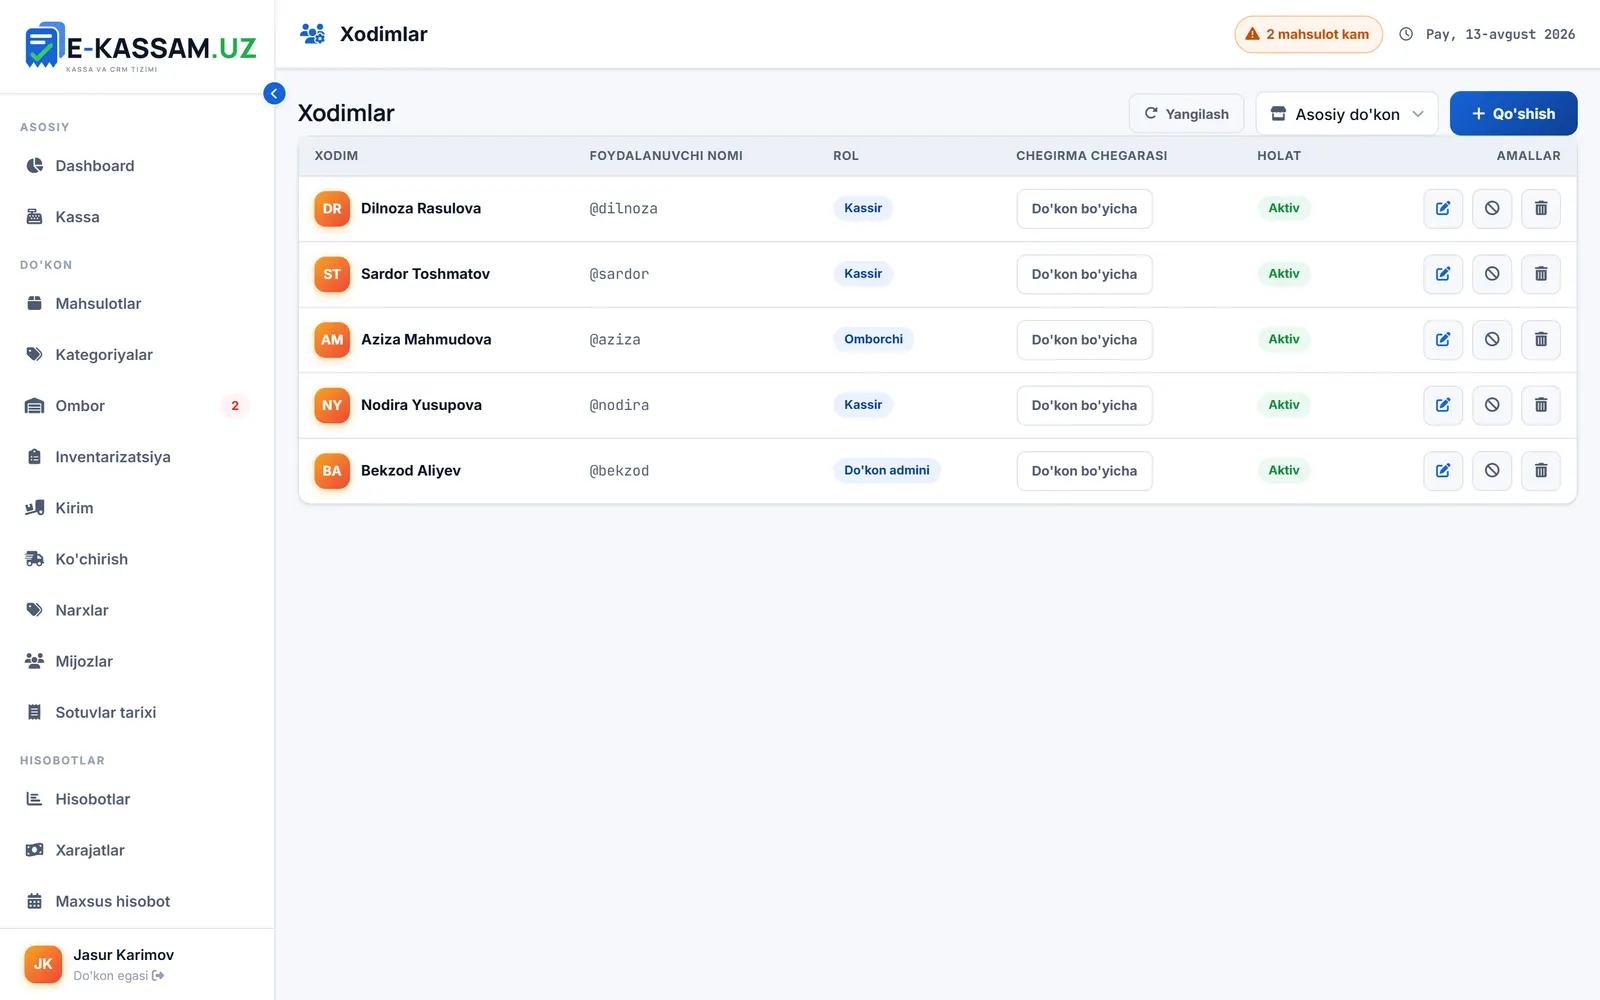Viewport: 1600px width, 1000px height.
Task: Edit Nodira Yusupova's employee record
Action: point(1443,405)
